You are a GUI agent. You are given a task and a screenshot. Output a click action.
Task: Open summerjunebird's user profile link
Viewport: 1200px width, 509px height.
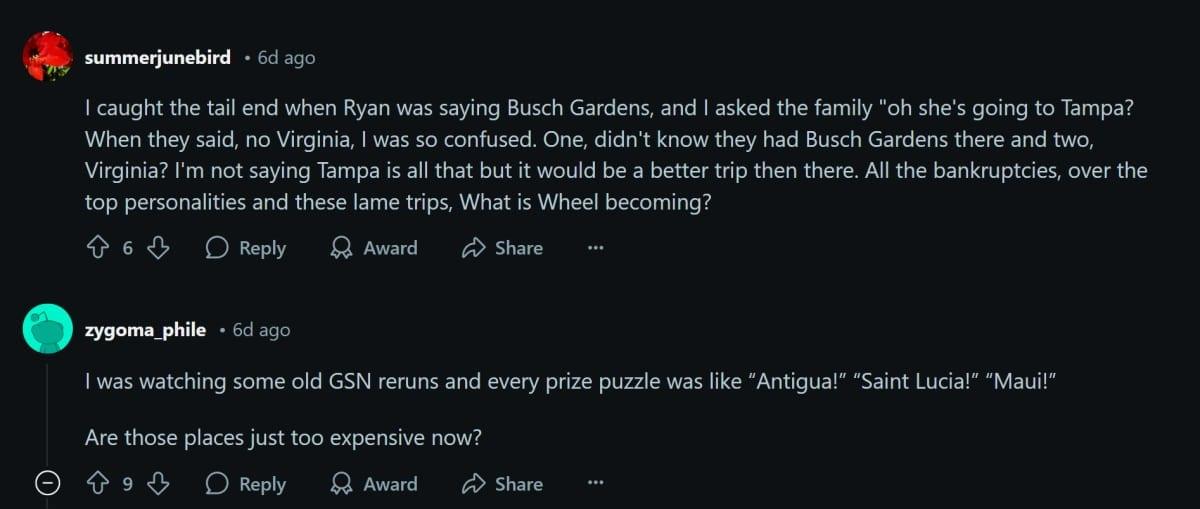(158, 58)
